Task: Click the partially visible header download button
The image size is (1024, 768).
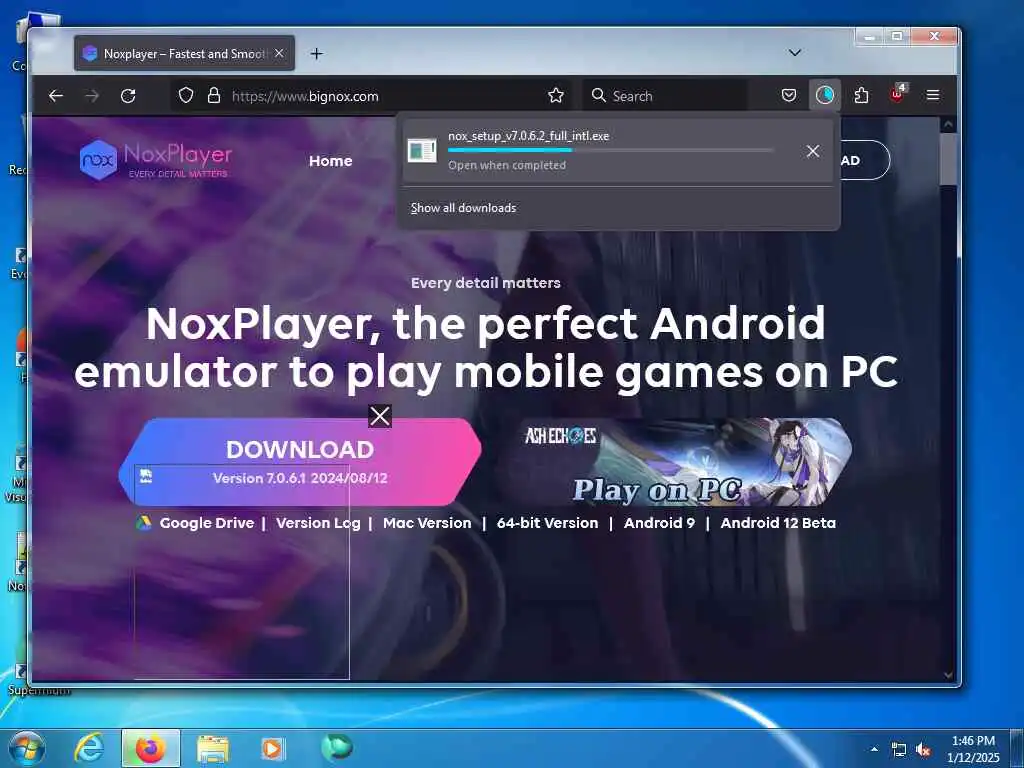Action: [865, 160]
